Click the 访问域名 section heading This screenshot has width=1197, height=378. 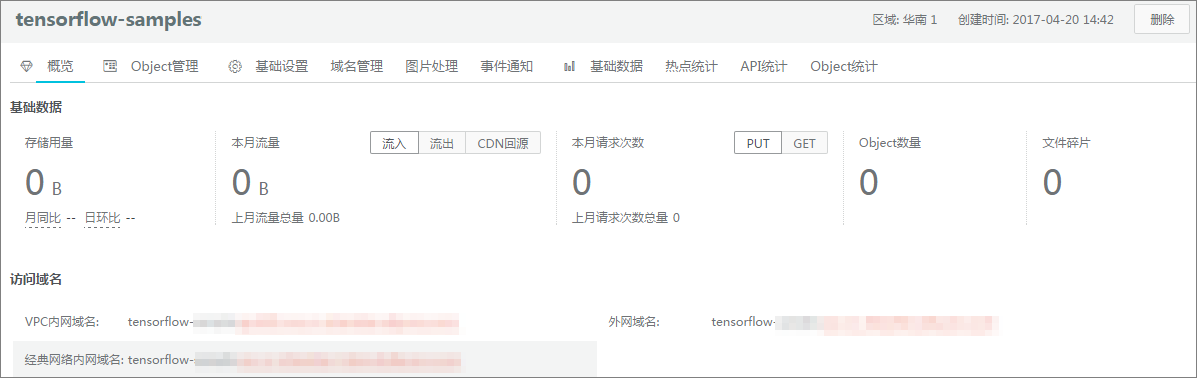coord(36,279)
